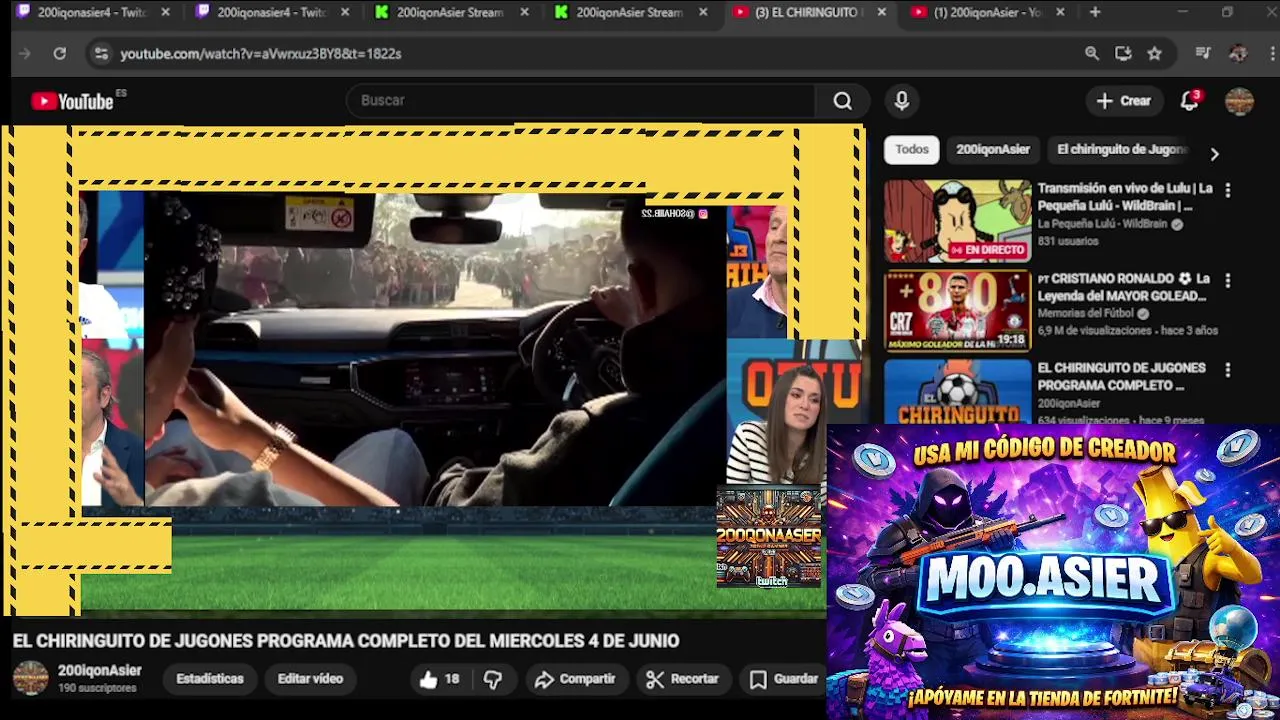Click the install app icon in address bar
The image size is (1280, 720).
(1123, 53)
